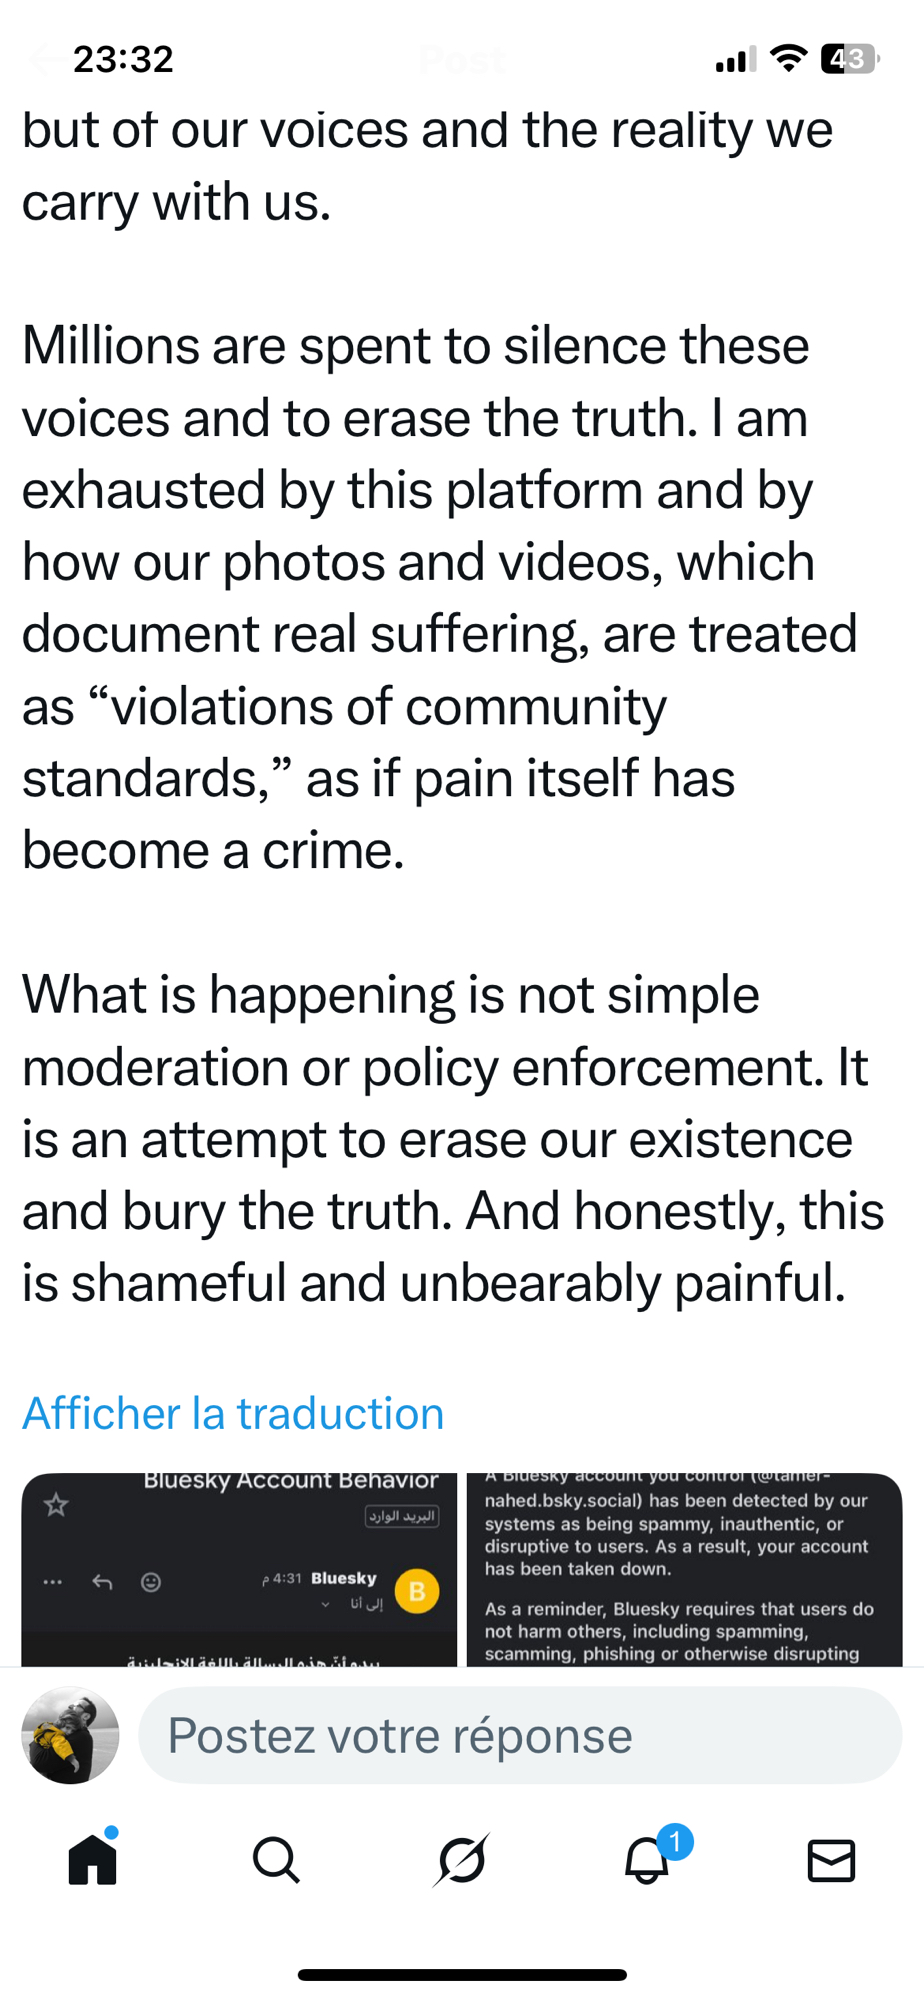The width and height of the screenshot is (924, 2000).
Task: Open the Grok tab icon
Action: [462, 1860]
